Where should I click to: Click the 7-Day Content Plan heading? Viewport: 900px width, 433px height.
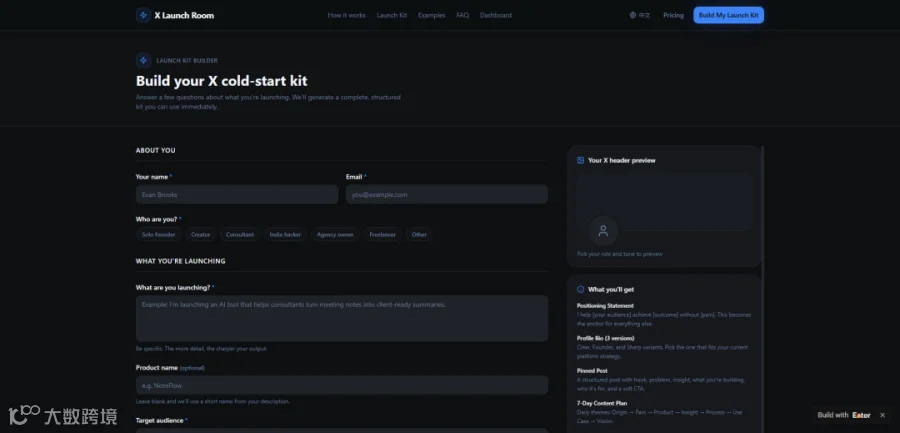[602, 403]
